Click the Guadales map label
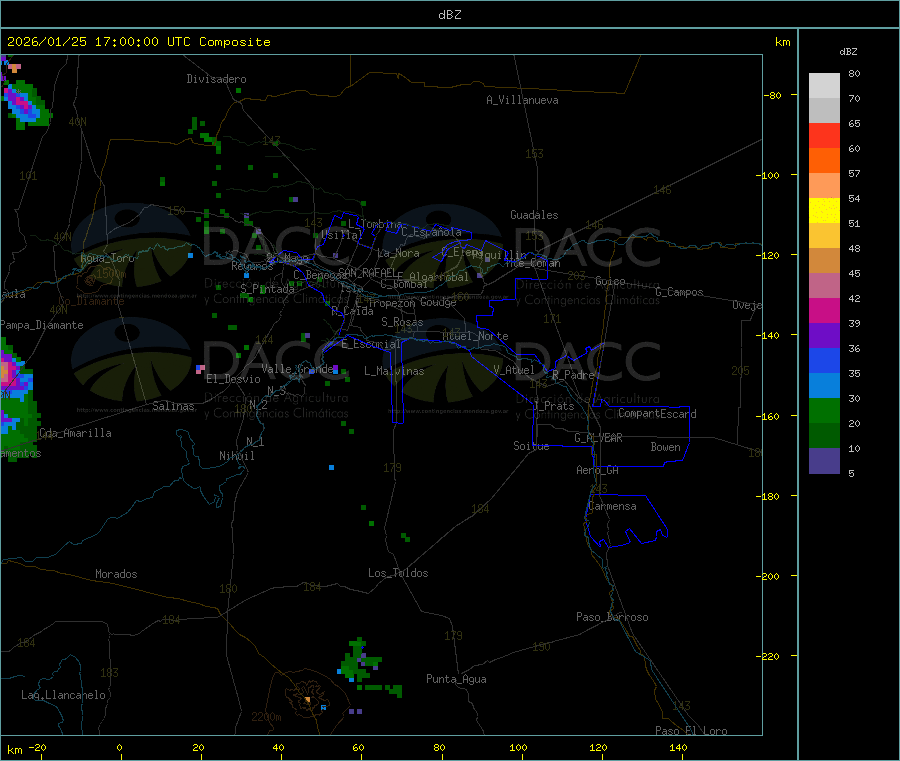Image resolution: width=900 pixels, height=761 pixels. coord(534,215)
